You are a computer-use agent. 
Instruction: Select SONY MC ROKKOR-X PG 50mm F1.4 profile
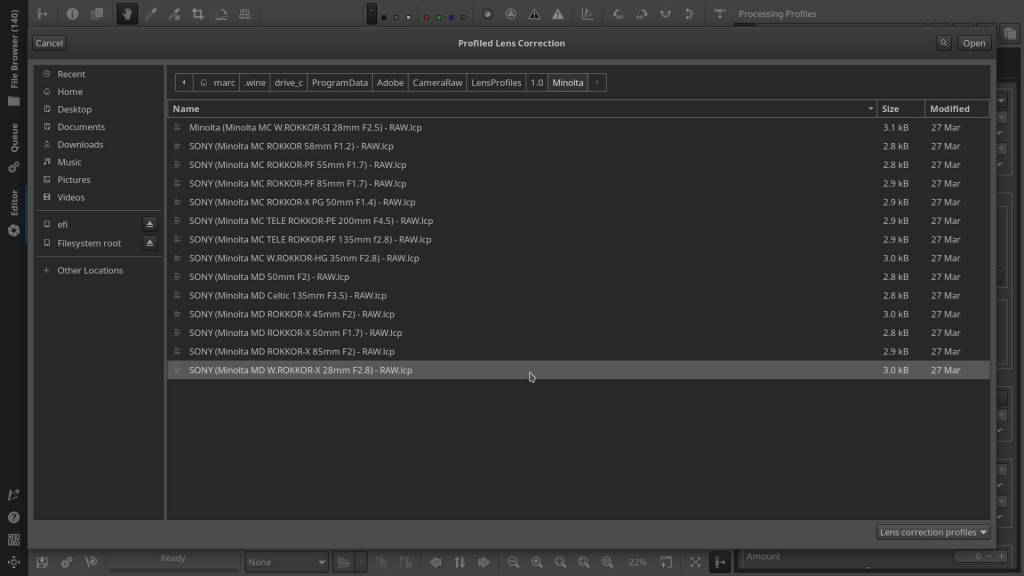(x=579, y=202)
